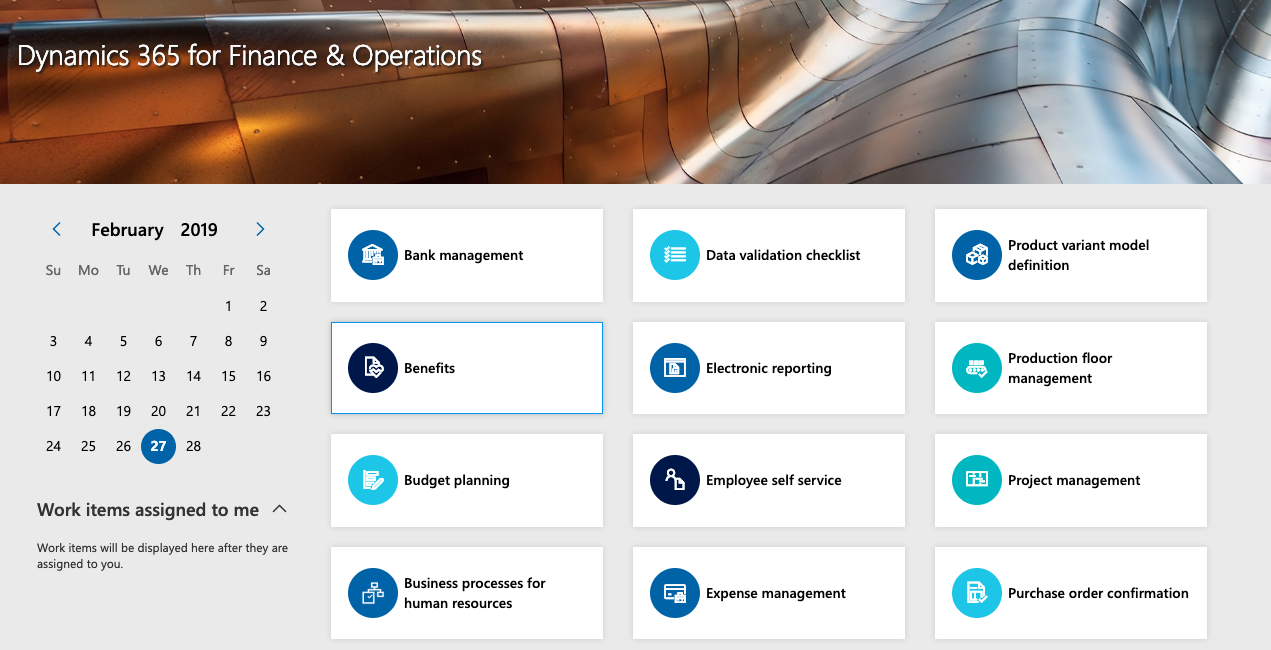This screenshot has width=1271, height=650.
Task: Select February 16 in calendar
Action: [263, 376]
